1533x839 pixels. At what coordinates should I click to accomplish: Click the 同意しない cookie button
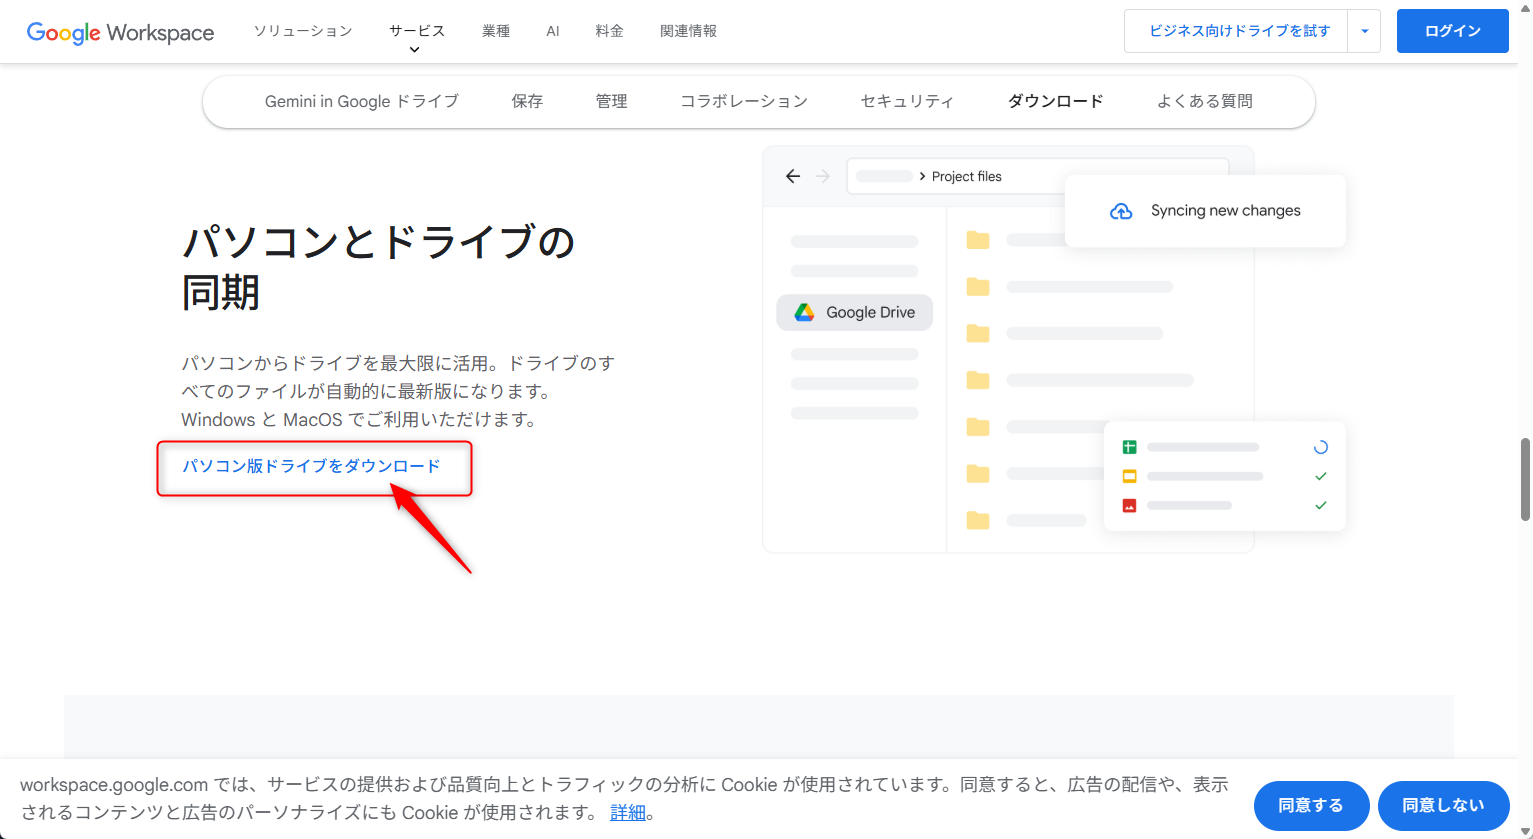(x=1443, y=806)
